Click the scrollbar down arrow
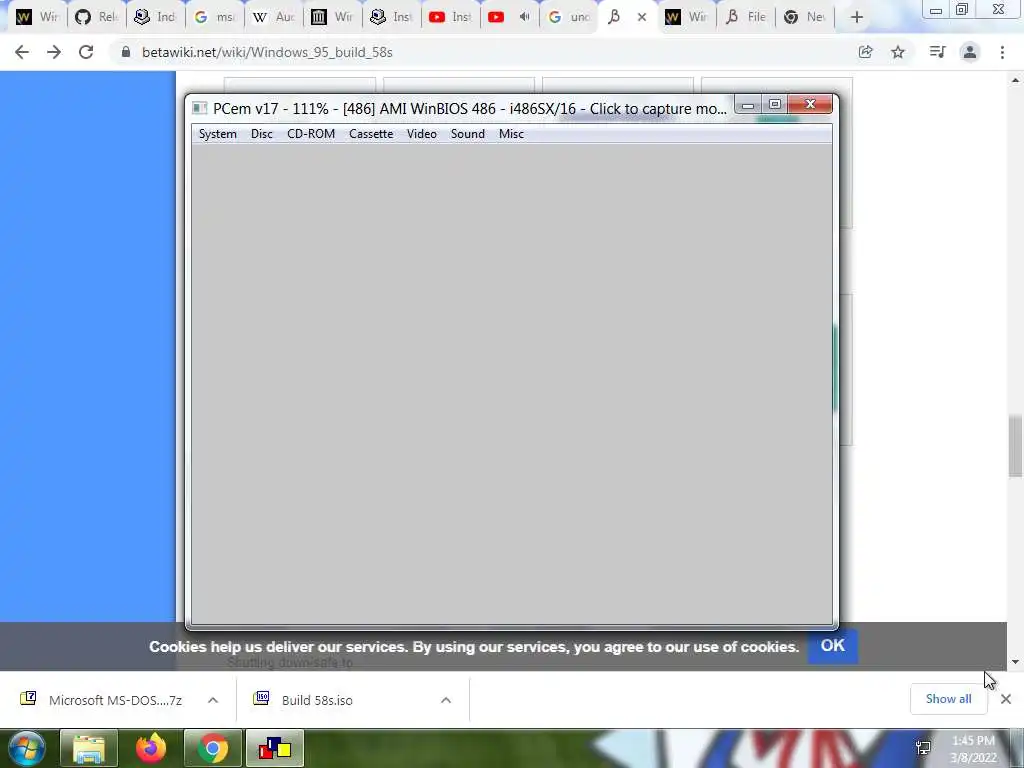 tap(1015, 662)
